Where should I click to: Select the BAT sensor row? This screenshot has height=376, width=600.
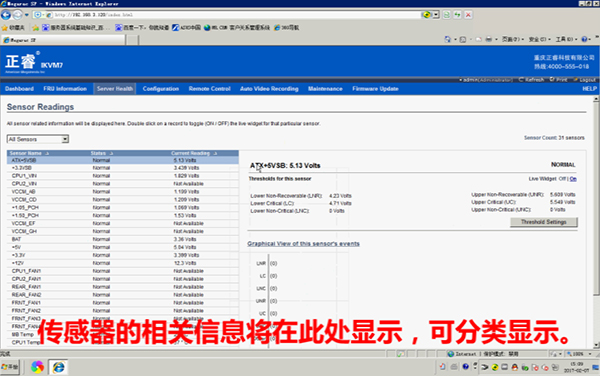pyautogui.click(x=123, y=239)
